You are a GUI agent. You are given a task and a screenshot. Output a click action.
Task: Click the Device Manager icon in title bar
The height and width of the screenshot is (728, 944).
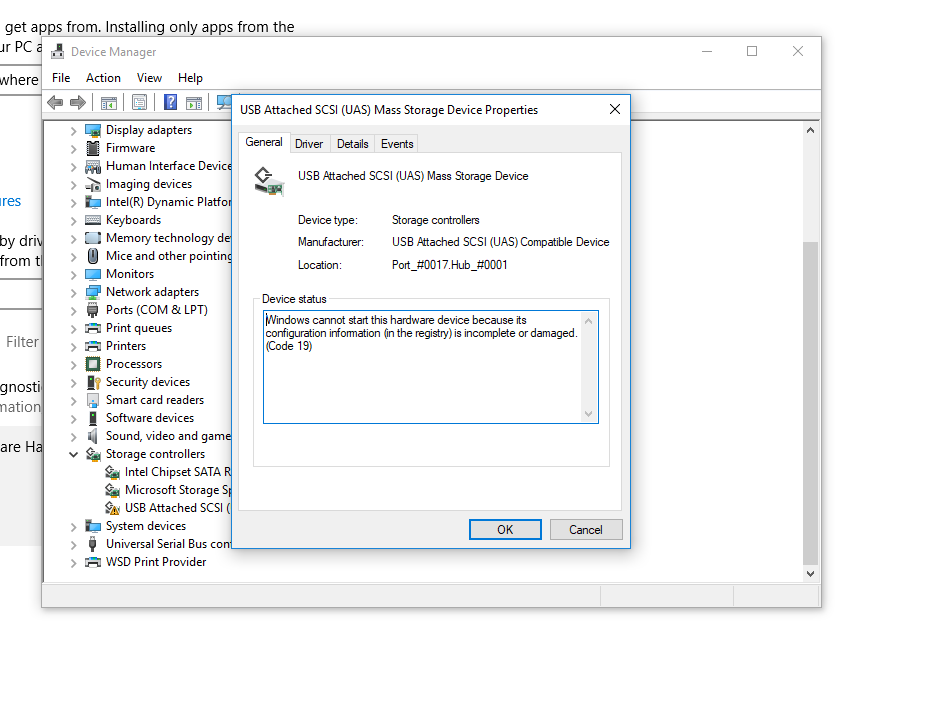(x=56, y=50)
